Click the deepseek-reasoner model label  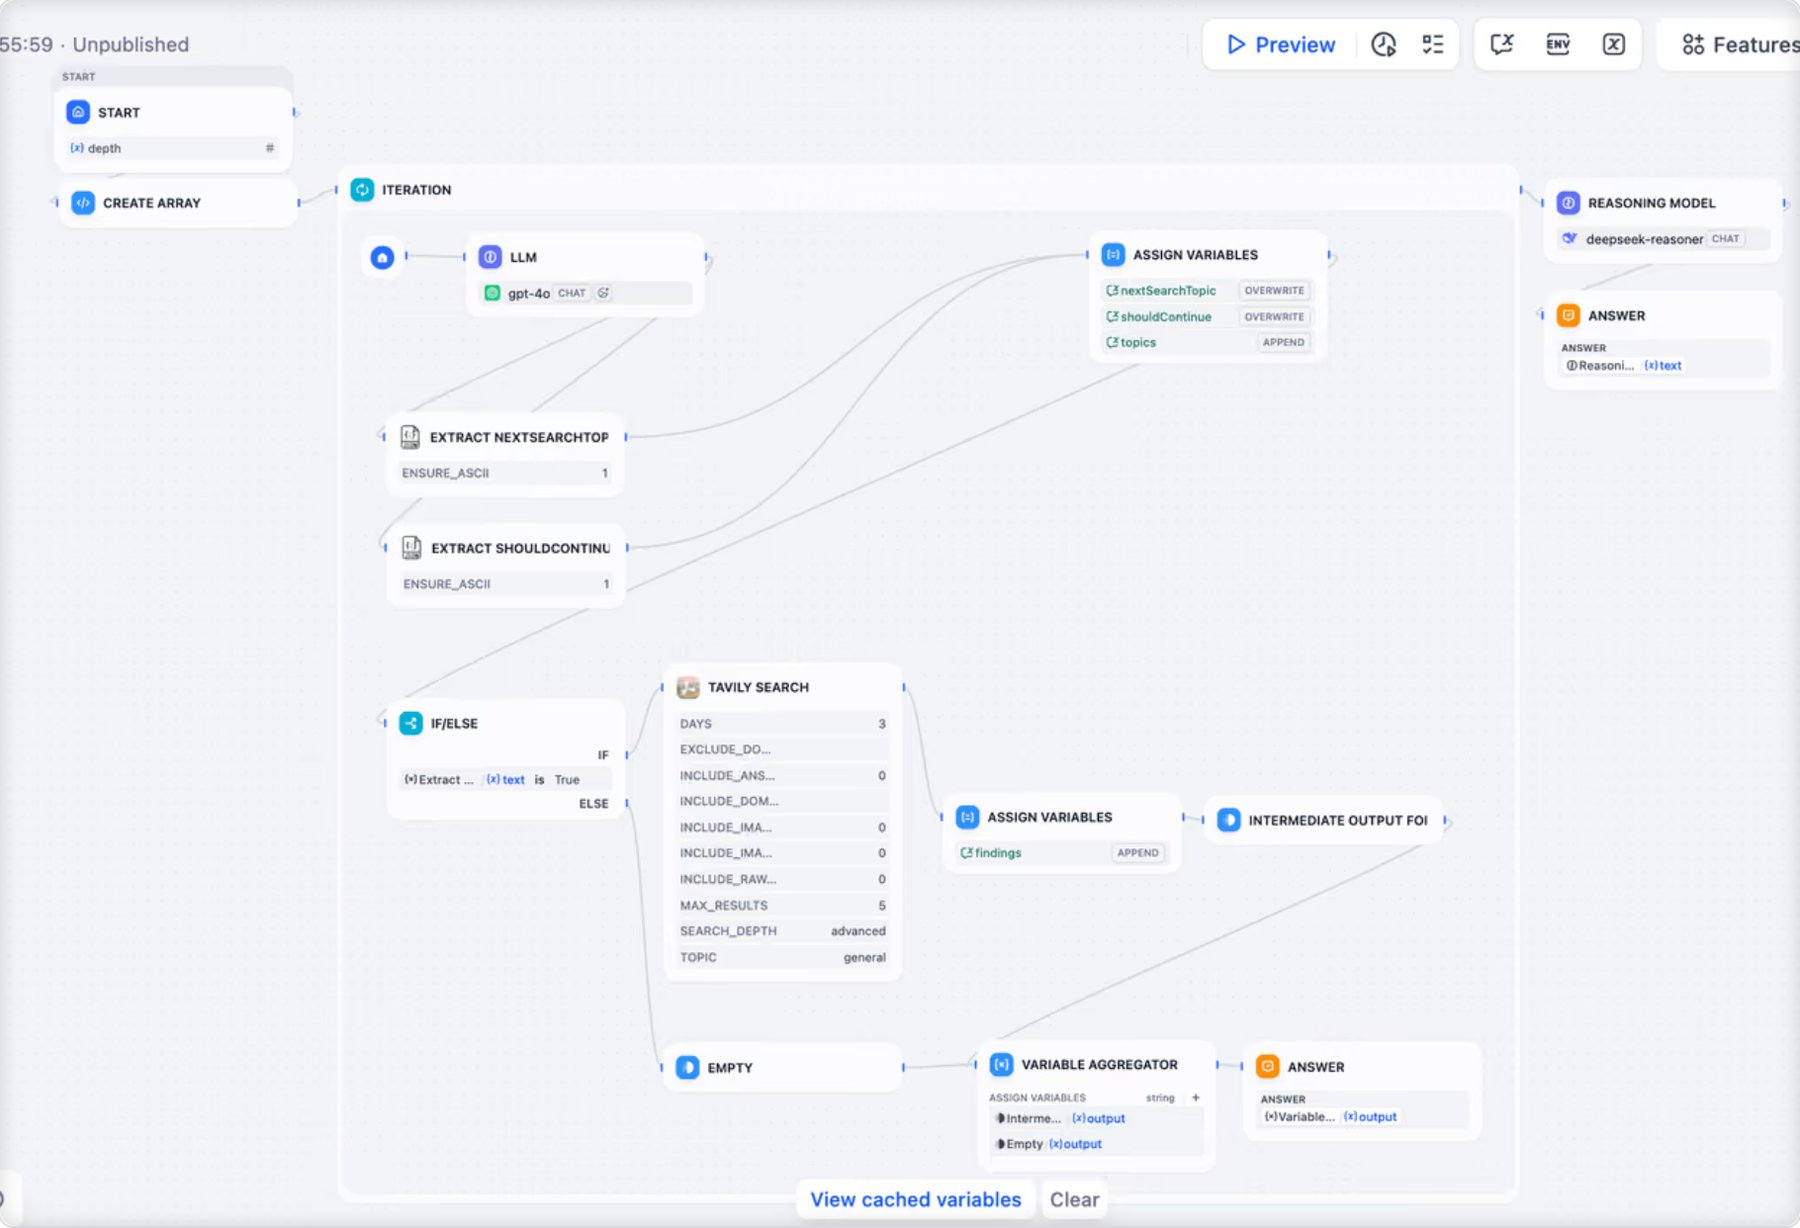(1644, 239)
